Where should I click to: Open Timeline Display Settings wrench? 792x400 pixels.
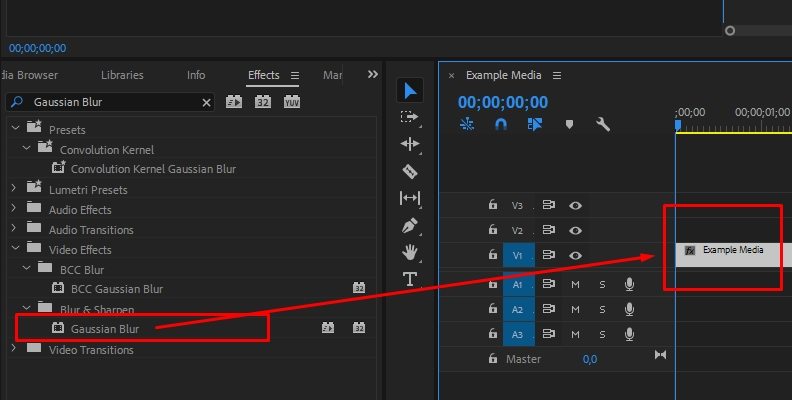click(x=603, y=124)
